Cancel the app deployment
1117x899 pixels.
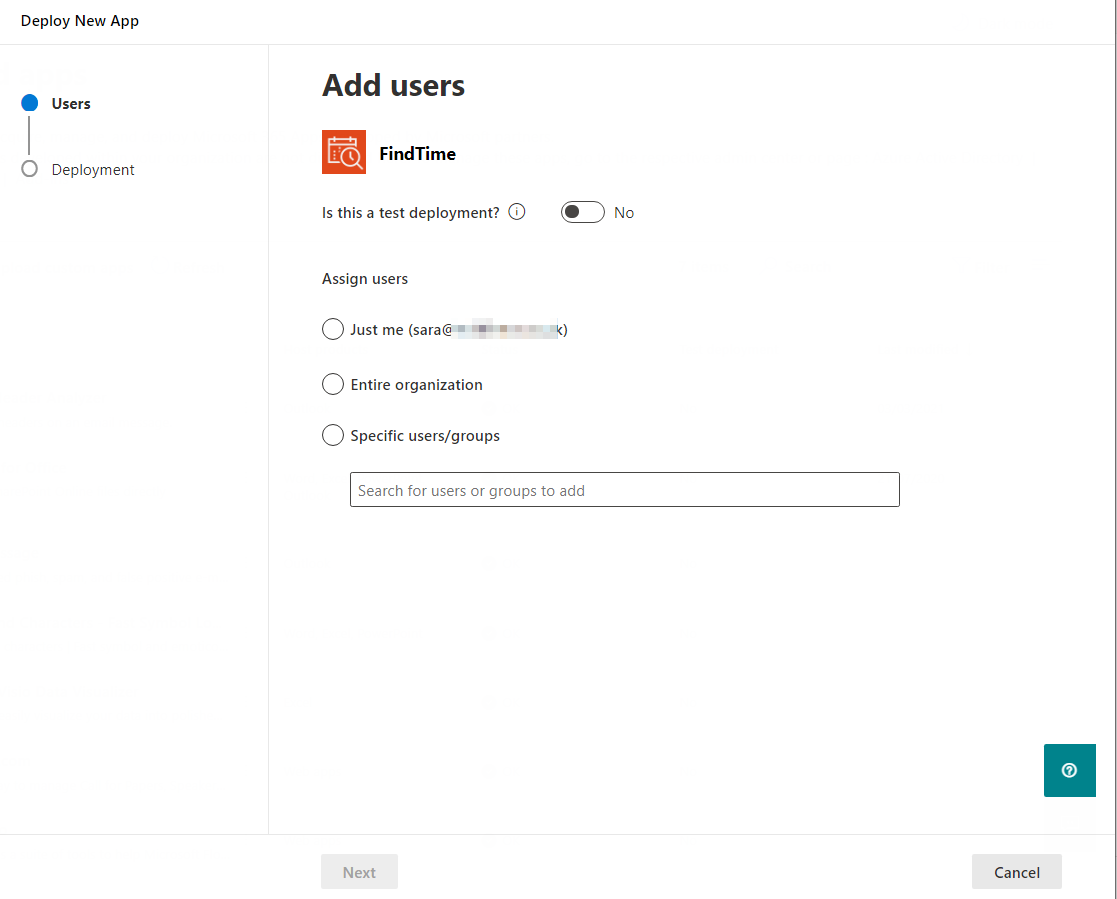tap(1016, 872)
